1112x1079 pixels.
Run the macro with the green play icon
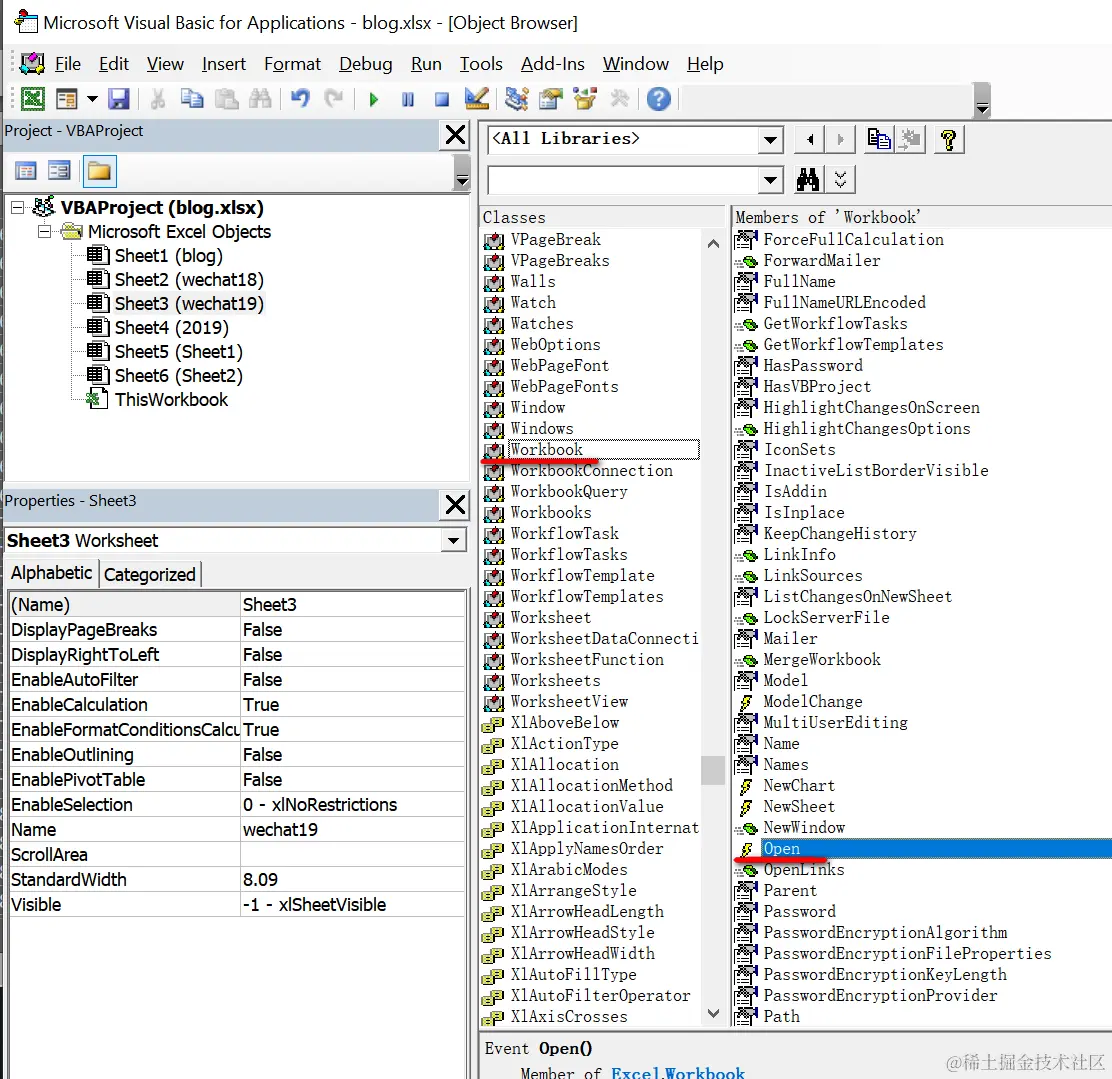374,99
